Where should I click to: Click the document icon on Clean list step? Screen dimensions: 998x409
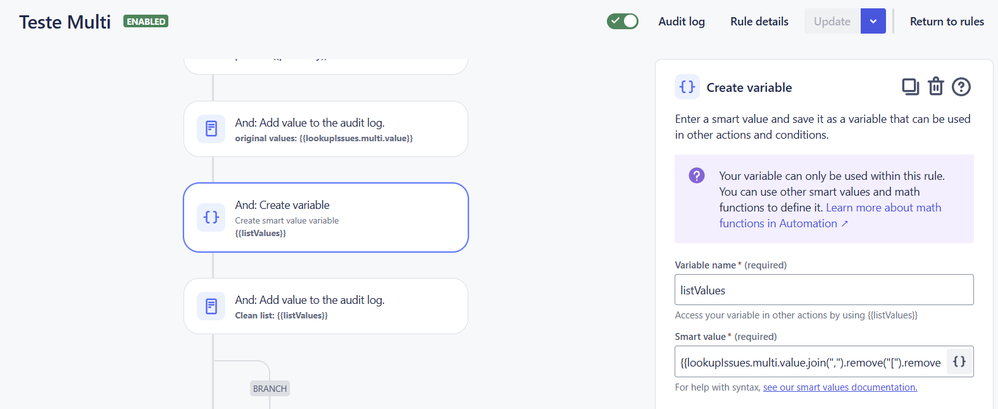tap(211, 306)
